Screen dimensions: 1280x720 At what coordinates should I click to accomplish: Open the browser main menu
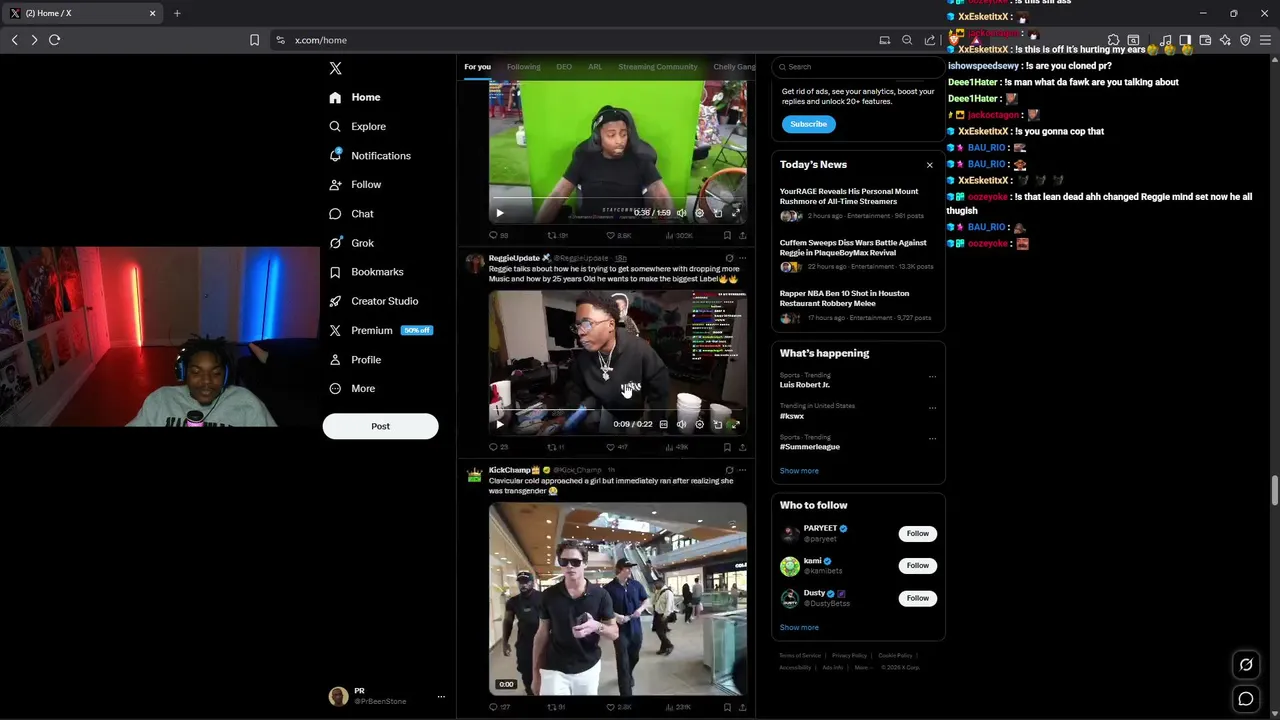click(x=1265, y=40)
